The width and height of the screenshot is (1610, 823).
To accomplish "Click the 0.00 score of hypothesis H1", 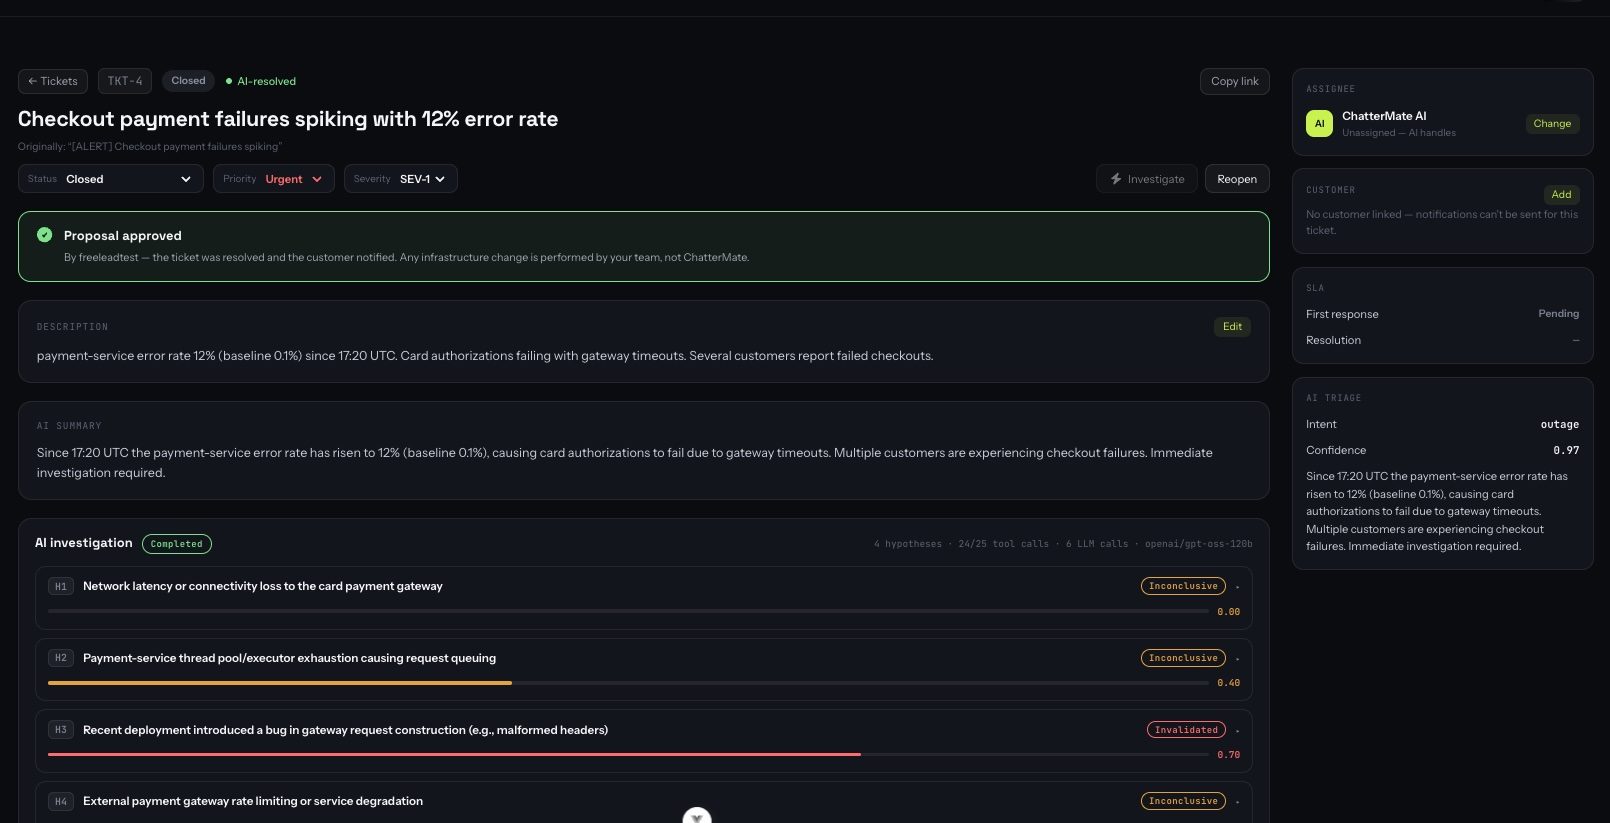I will [1228, 612].
